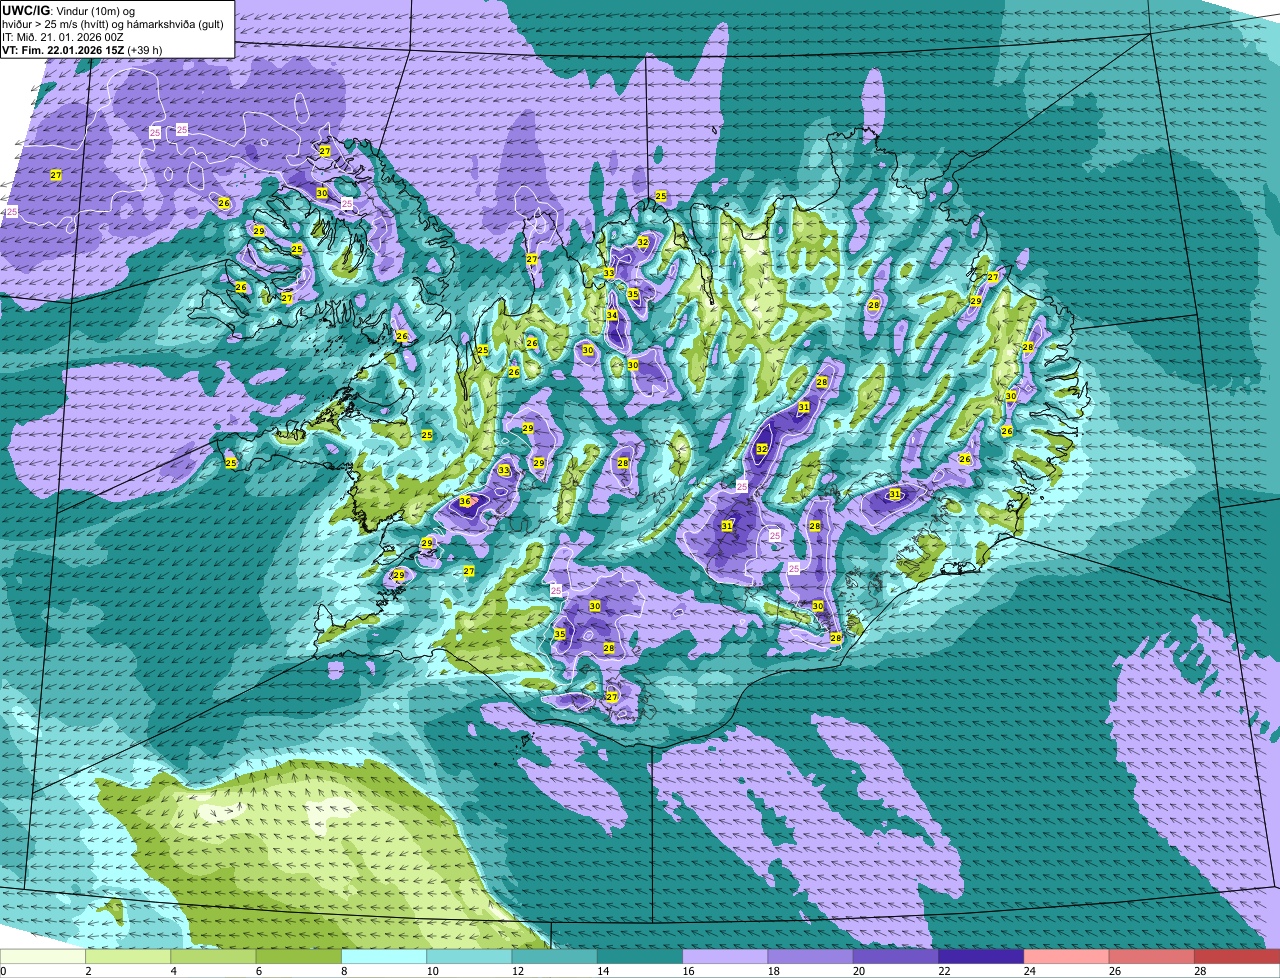Click the 24–26 m/s pink swatch
Screen dimensions: 1280x978
[x=1067, y=956]
